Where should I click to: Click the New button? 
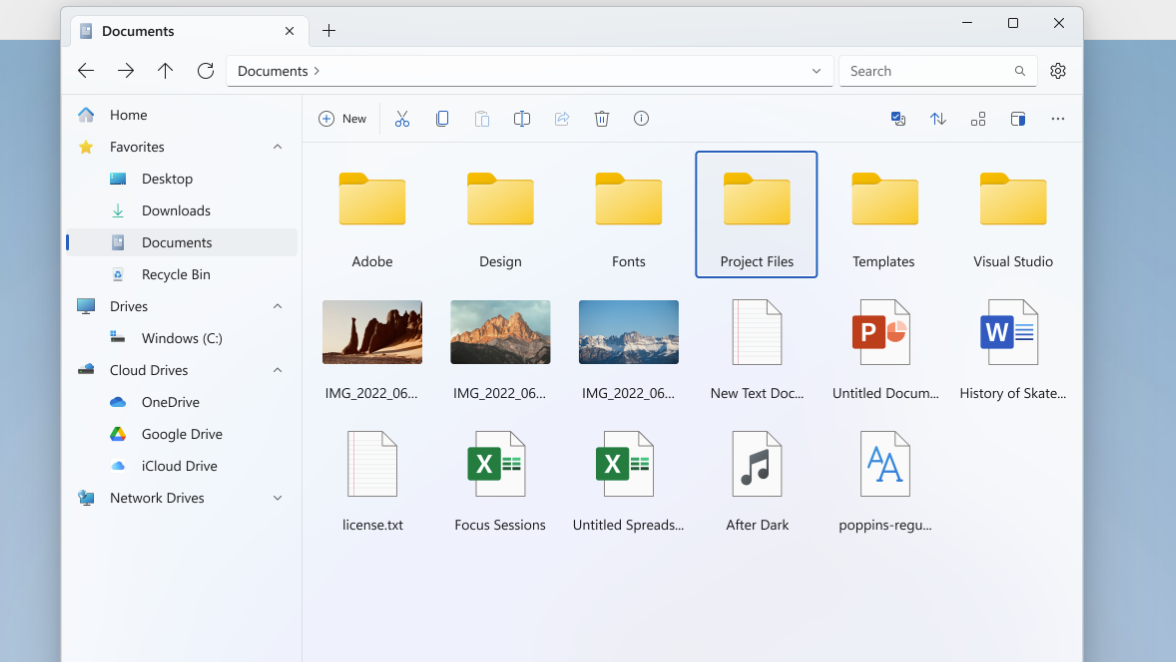point(342,118)
